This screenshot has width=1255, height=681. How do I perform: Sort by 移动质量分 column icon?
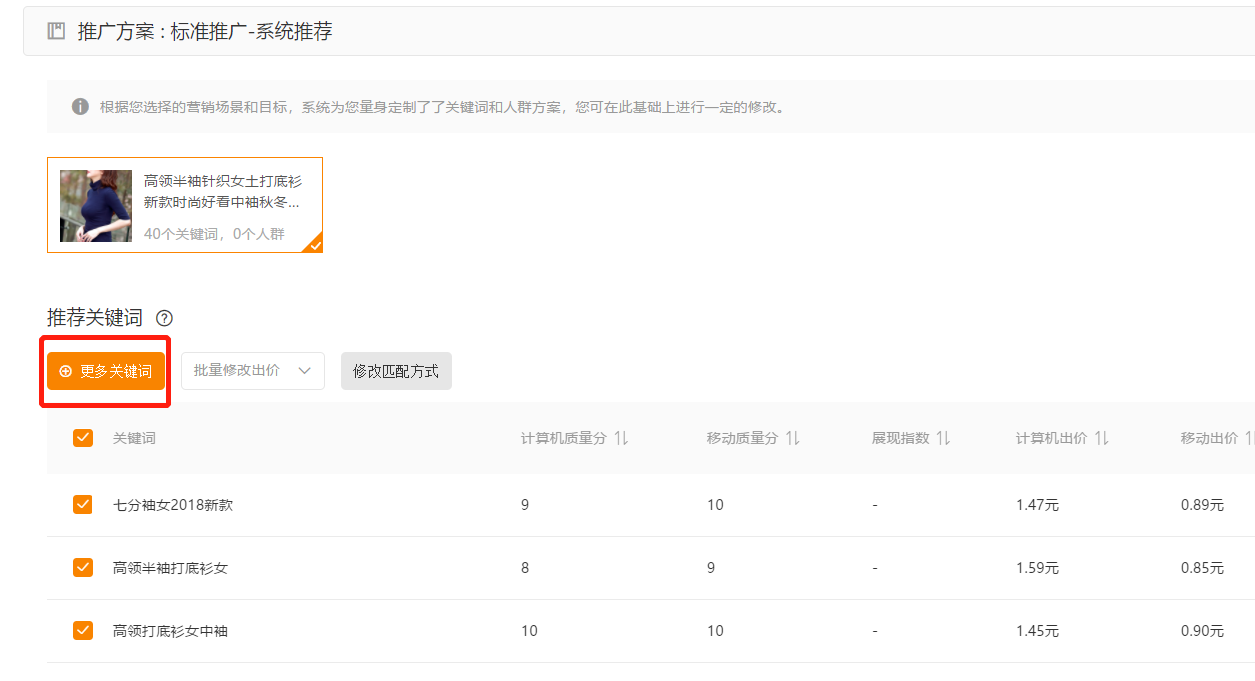(x=792, y=438)
